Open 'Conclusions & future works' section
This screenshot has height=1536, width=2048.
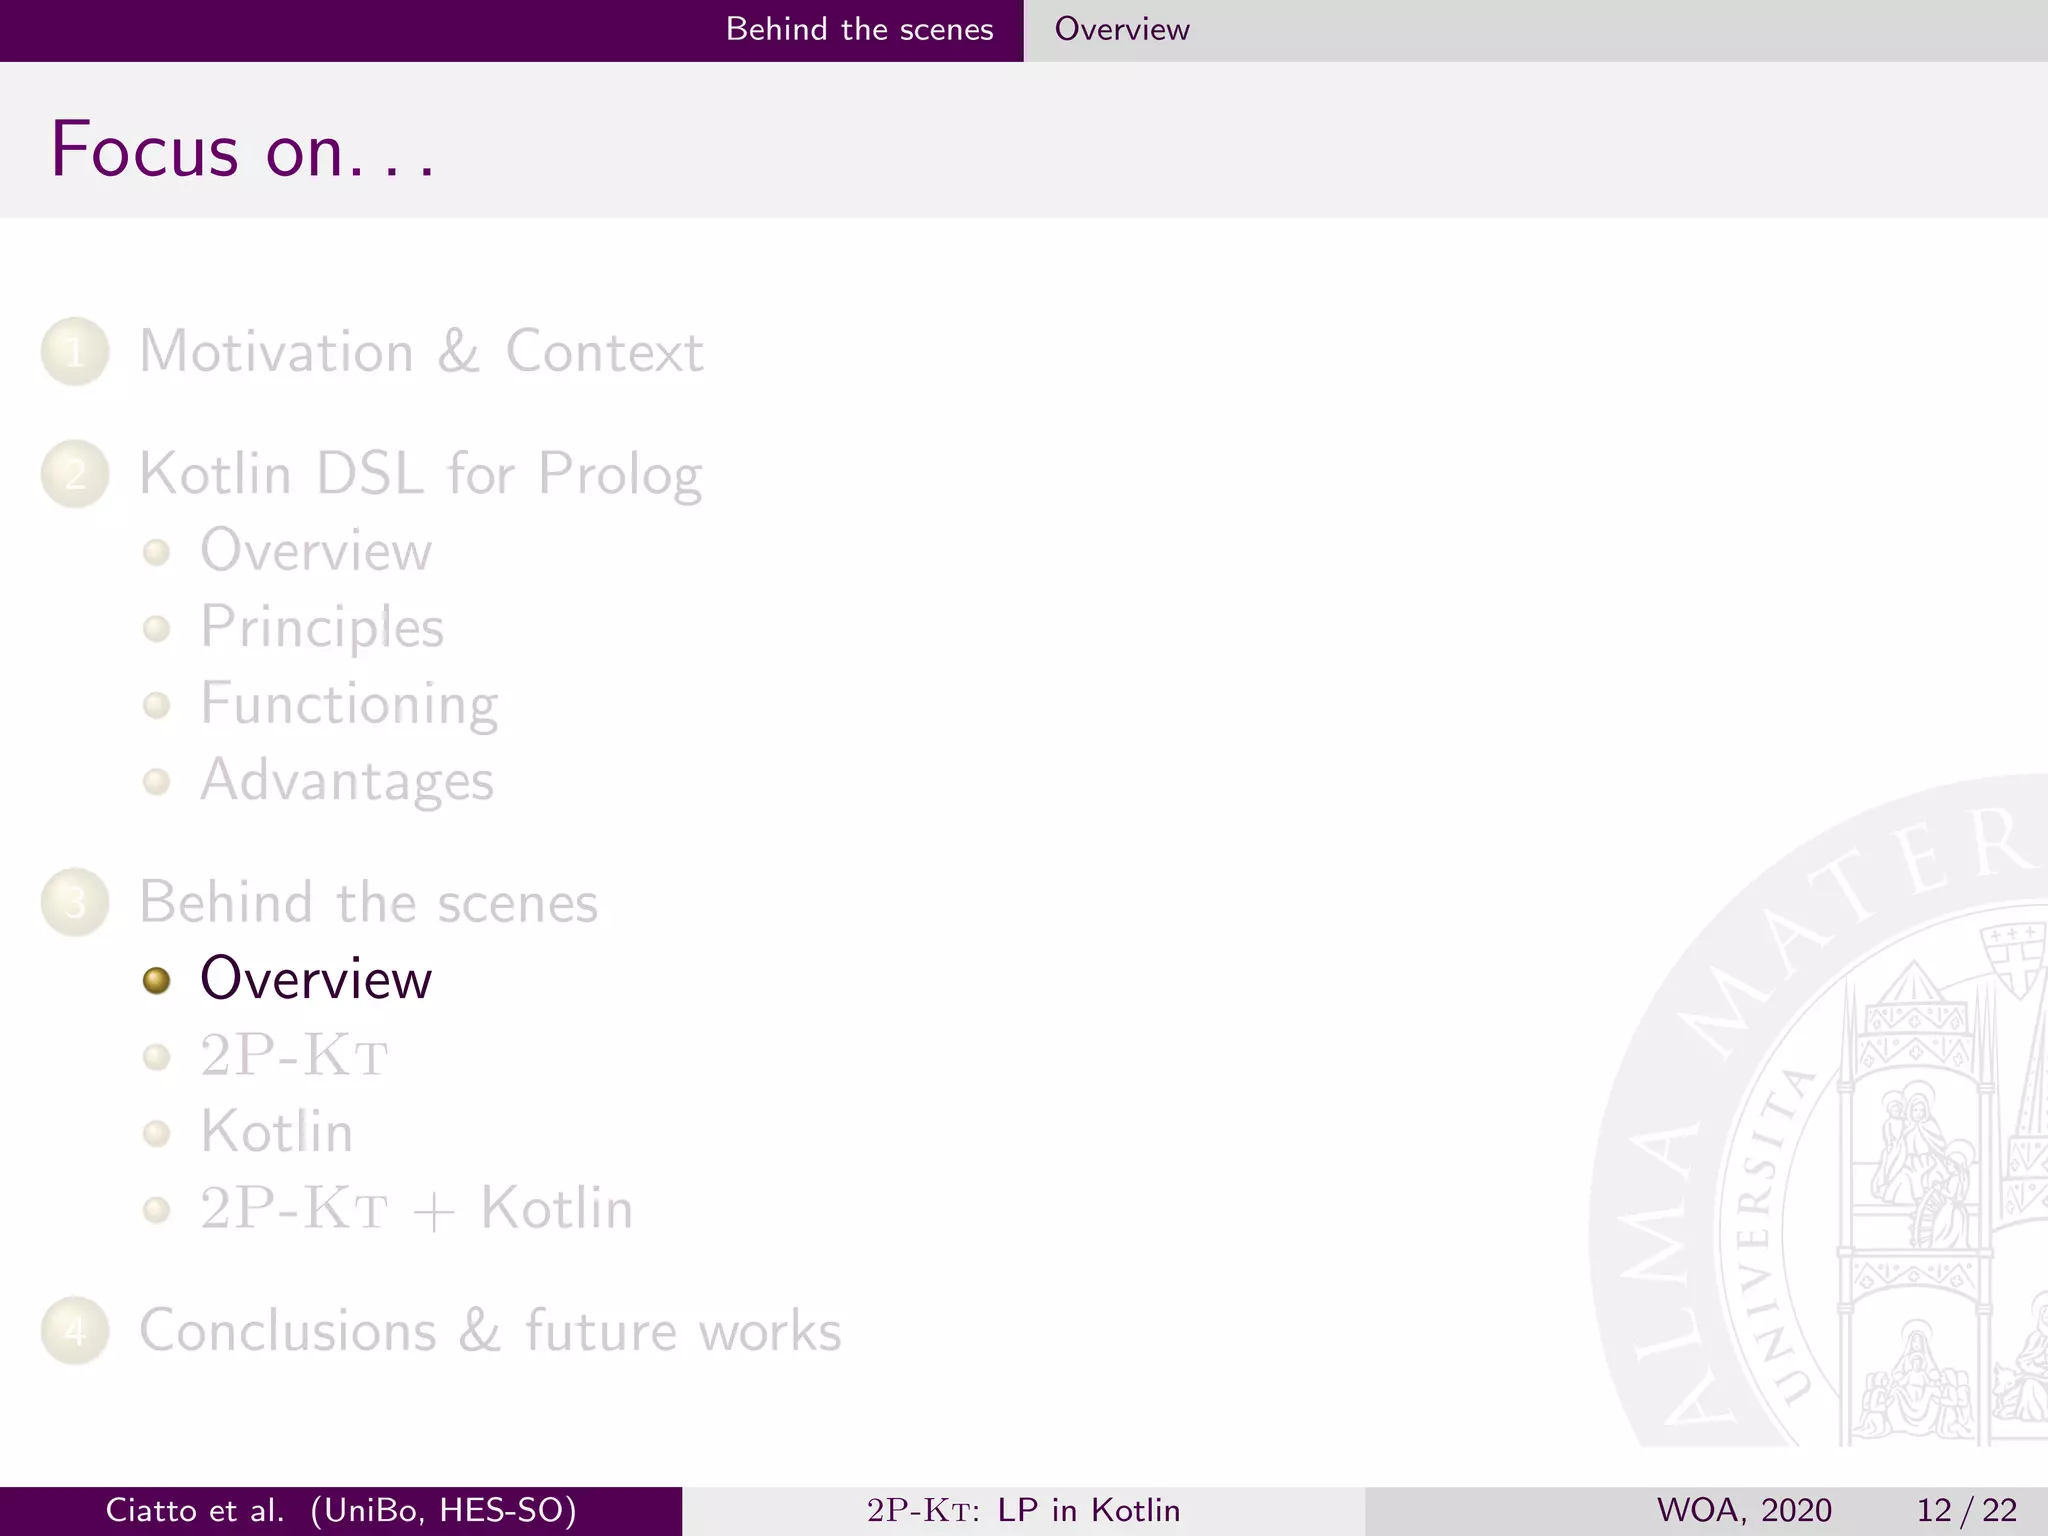tap(490, 1331)
